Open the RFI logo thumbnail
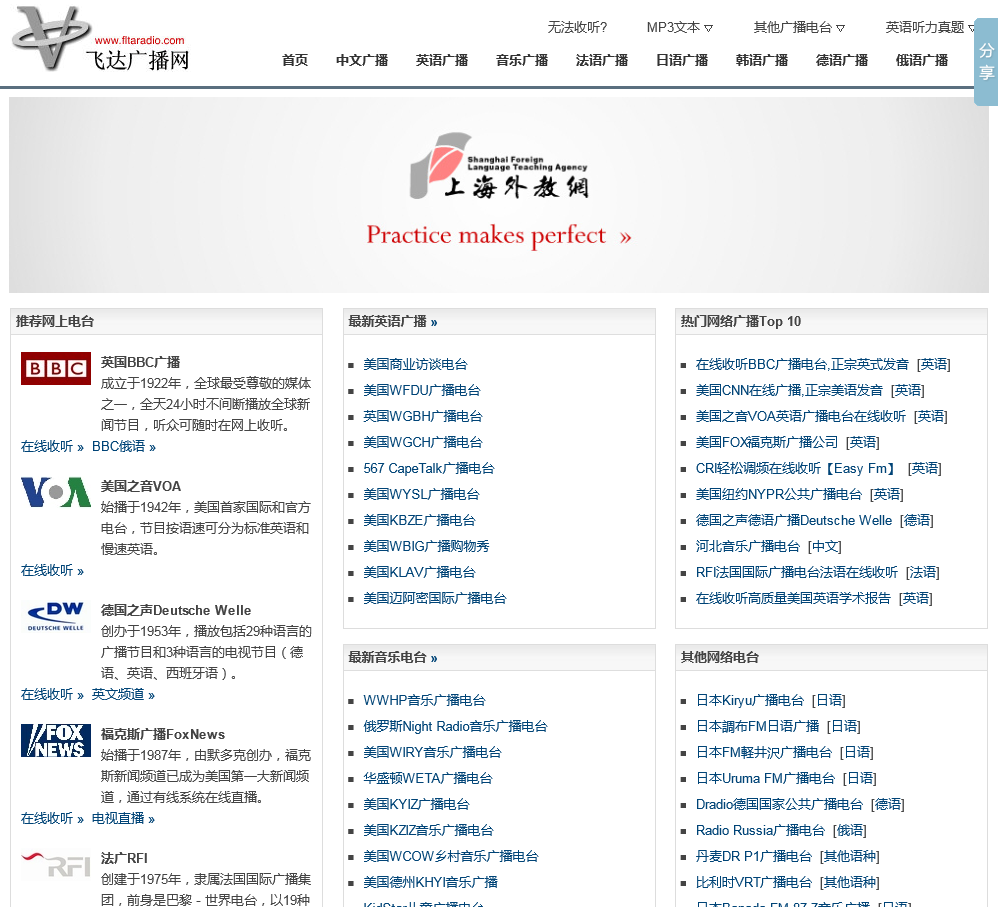The image size is (998, 907). [56, 864]
